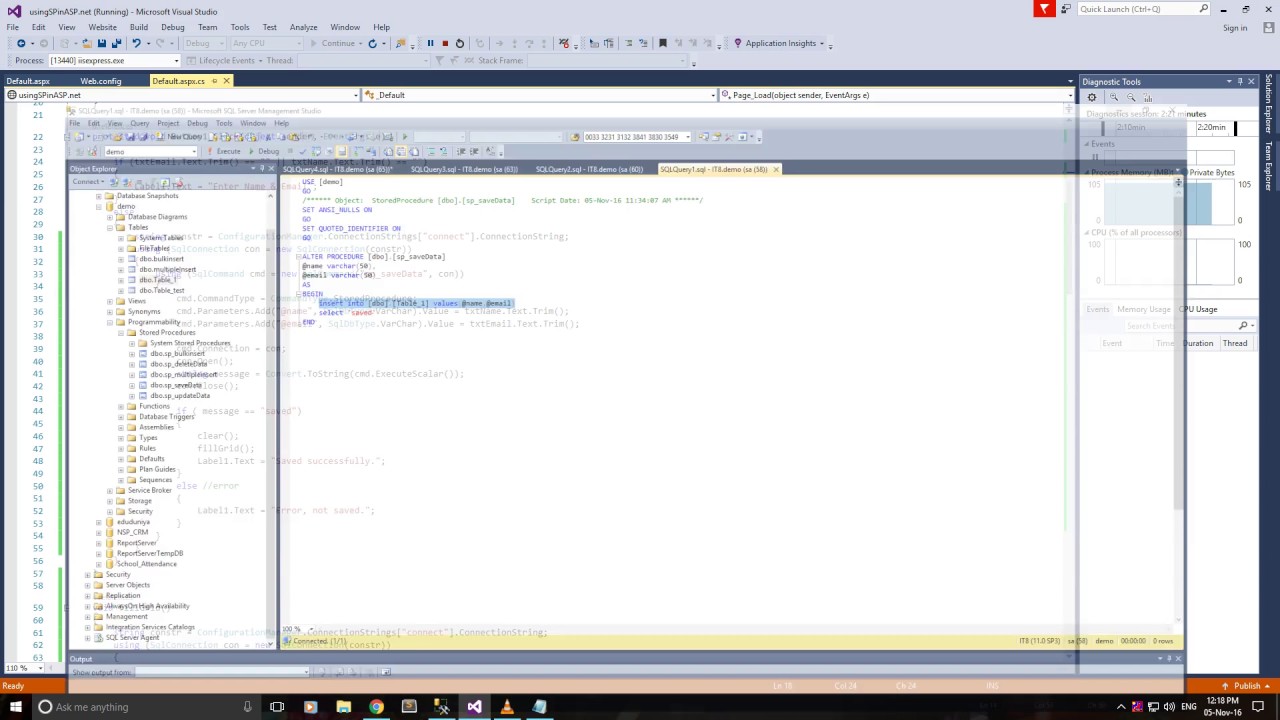The height and width of the screenshot is (720, 1280).
Task: Switch to the Default.aspx tab
Action: click(x=28, y=81)
